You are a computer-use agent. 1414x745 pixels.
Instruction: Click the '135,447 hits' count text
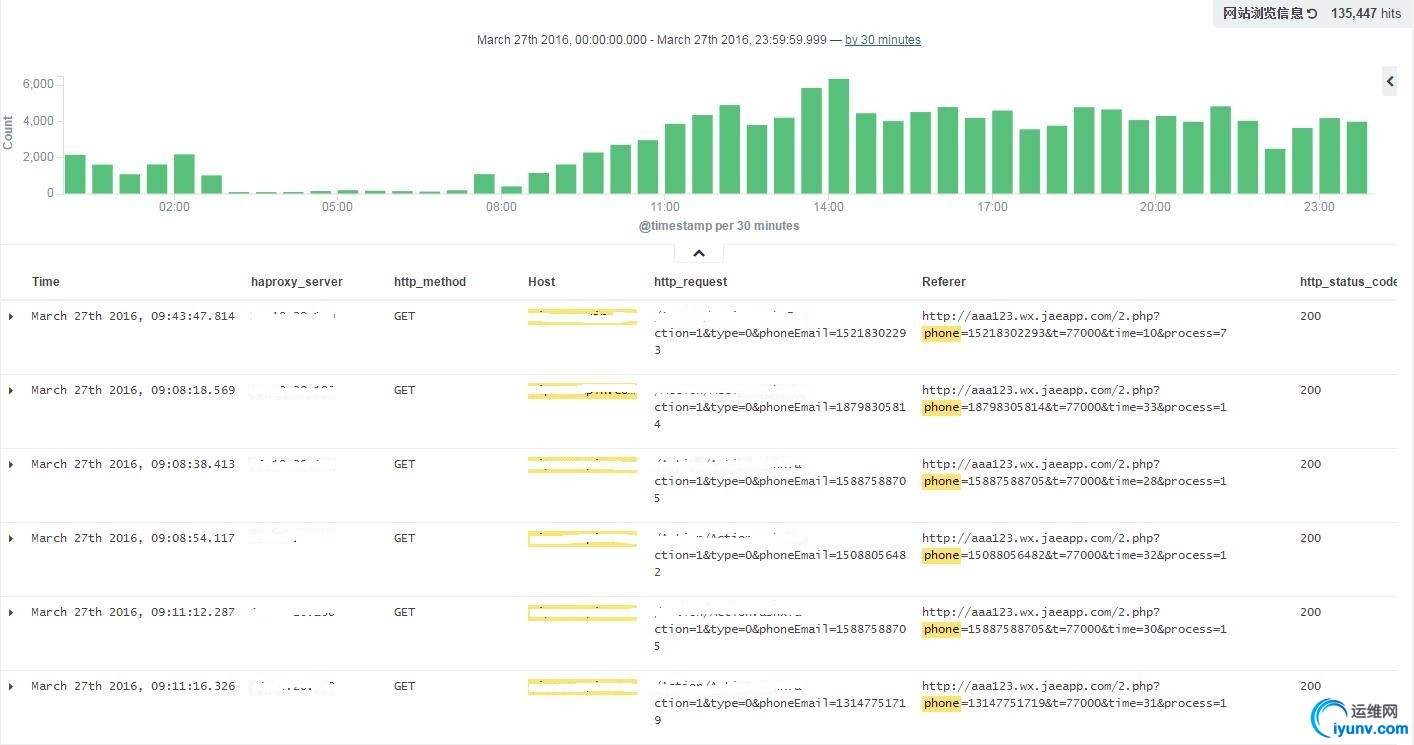click(1366, 14)
